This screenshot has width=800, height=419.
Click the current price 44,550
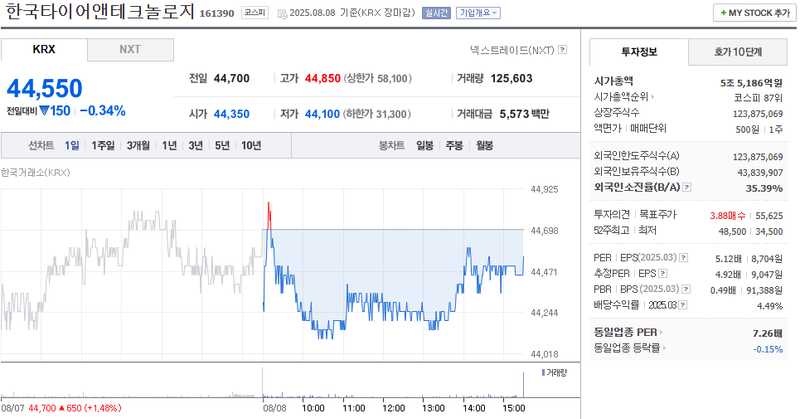[44, 88]
